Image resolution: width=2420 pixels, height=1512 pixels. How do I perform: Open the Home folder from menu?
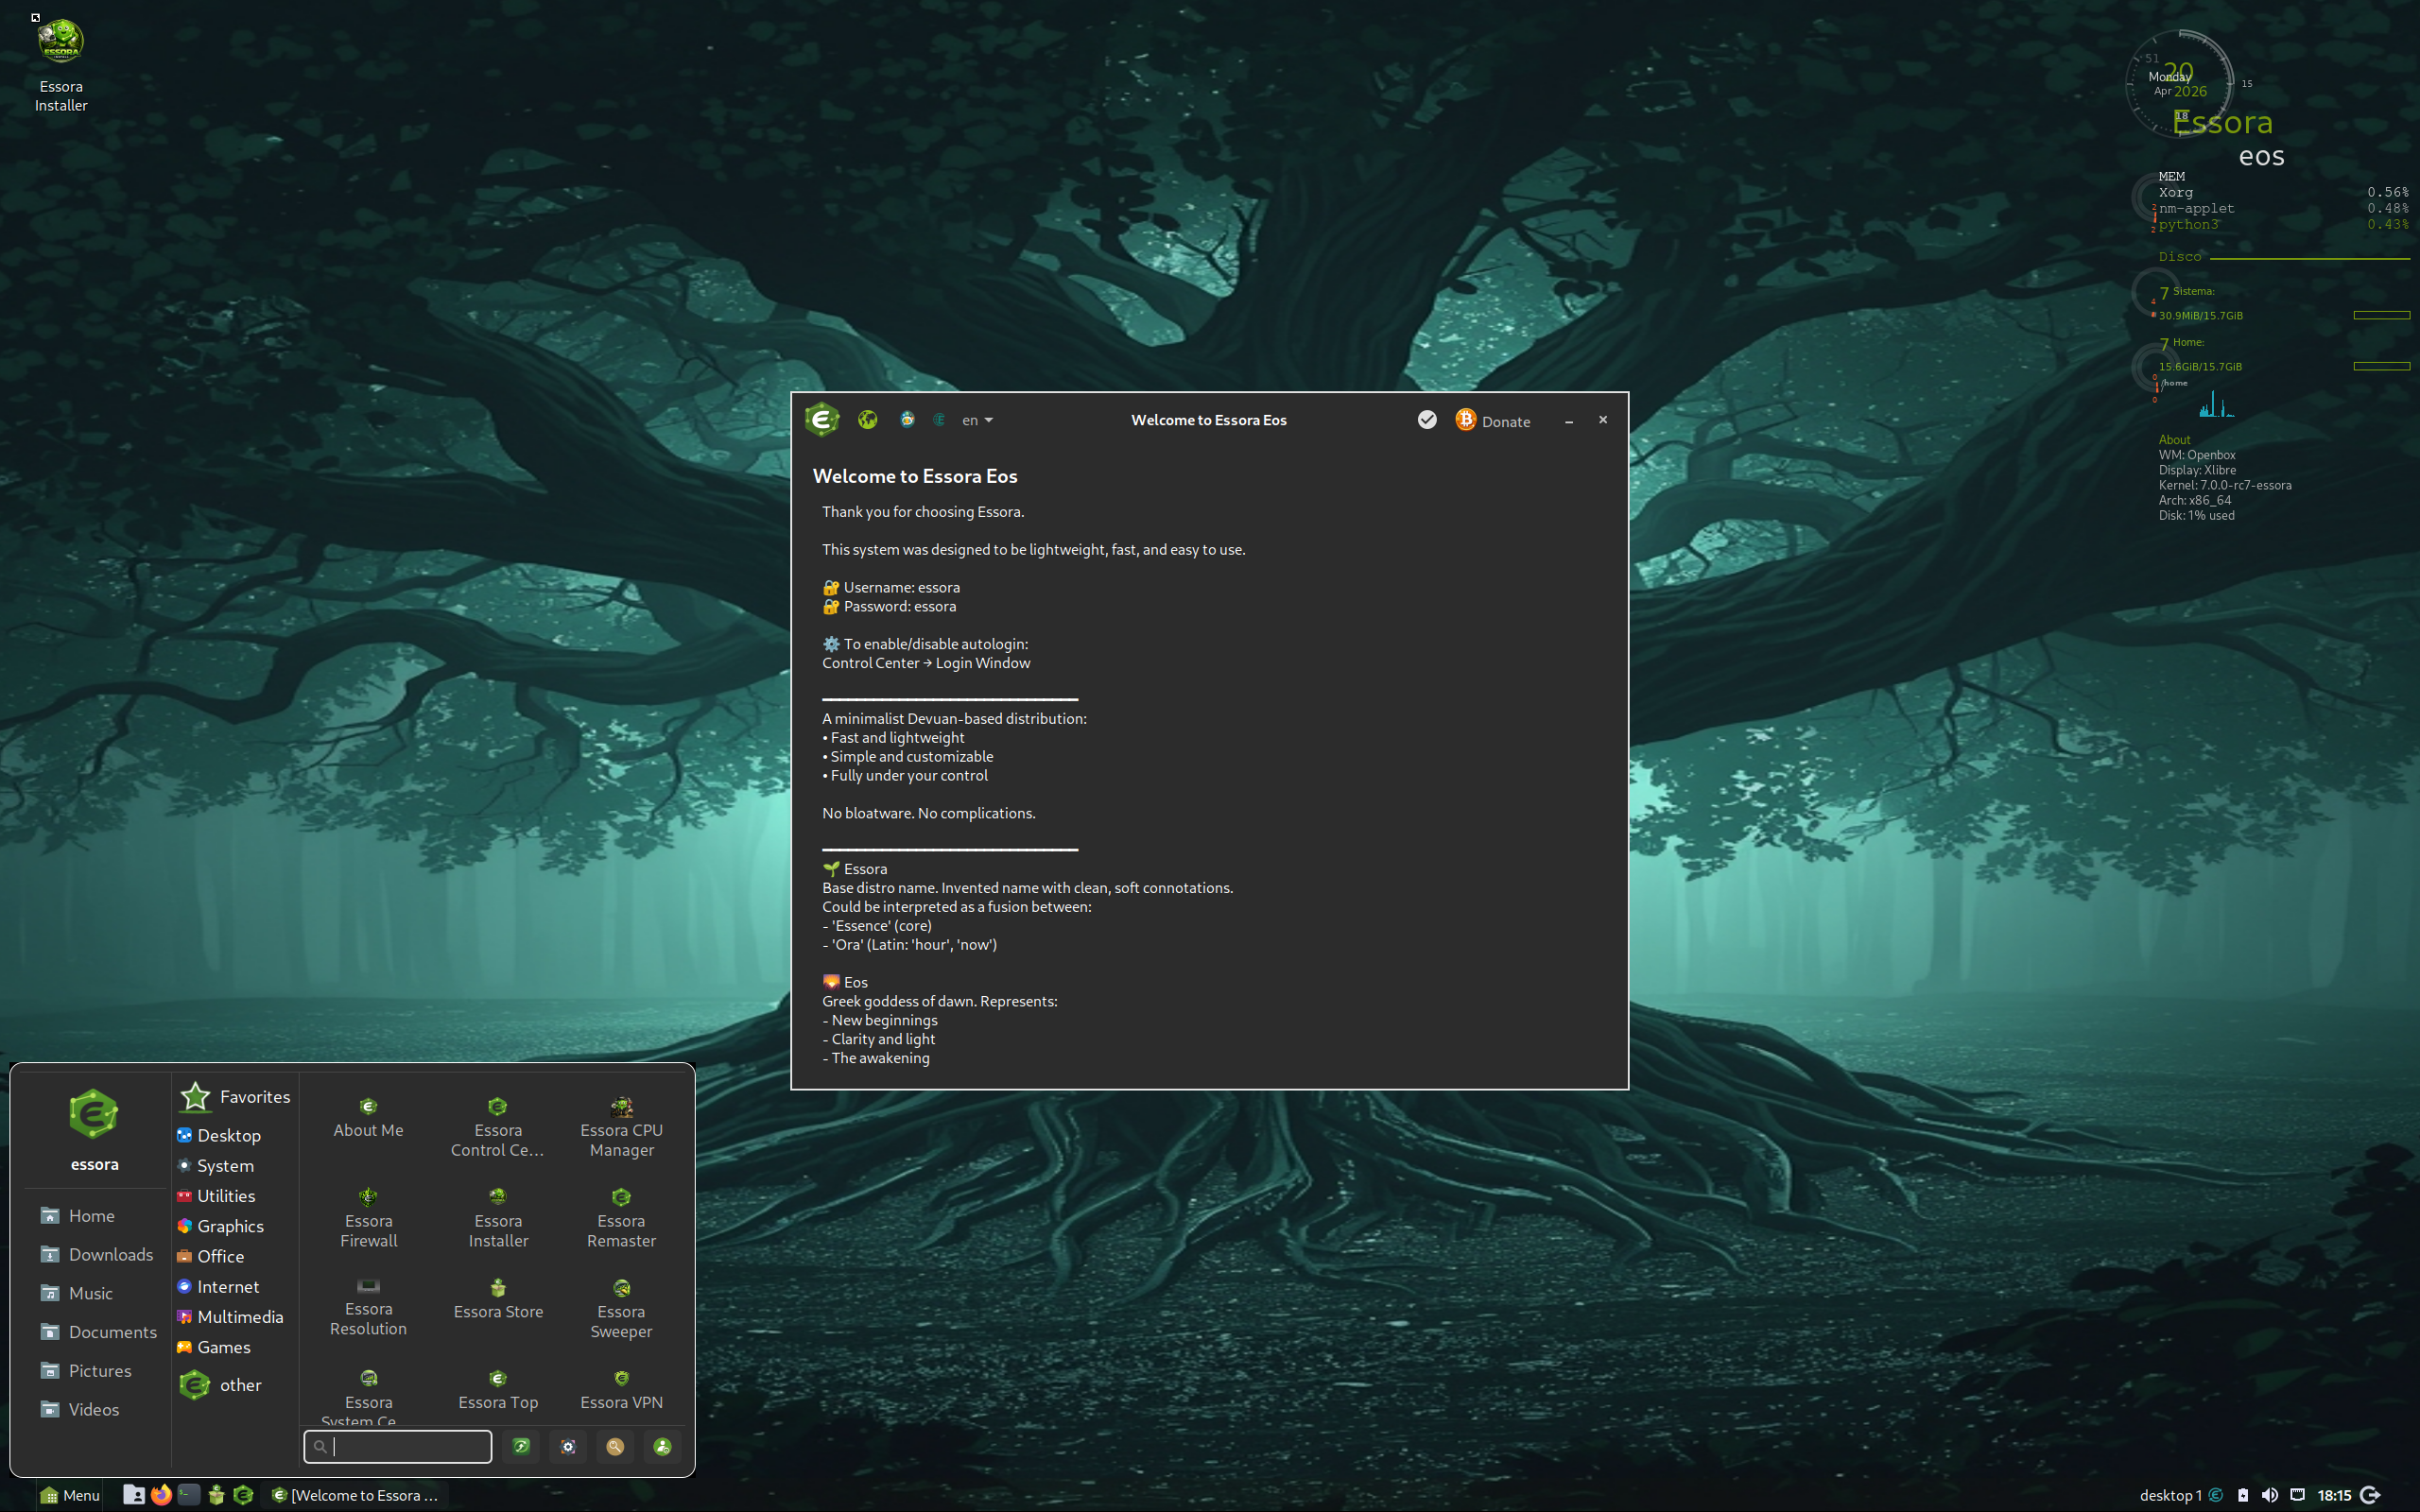78,1215
